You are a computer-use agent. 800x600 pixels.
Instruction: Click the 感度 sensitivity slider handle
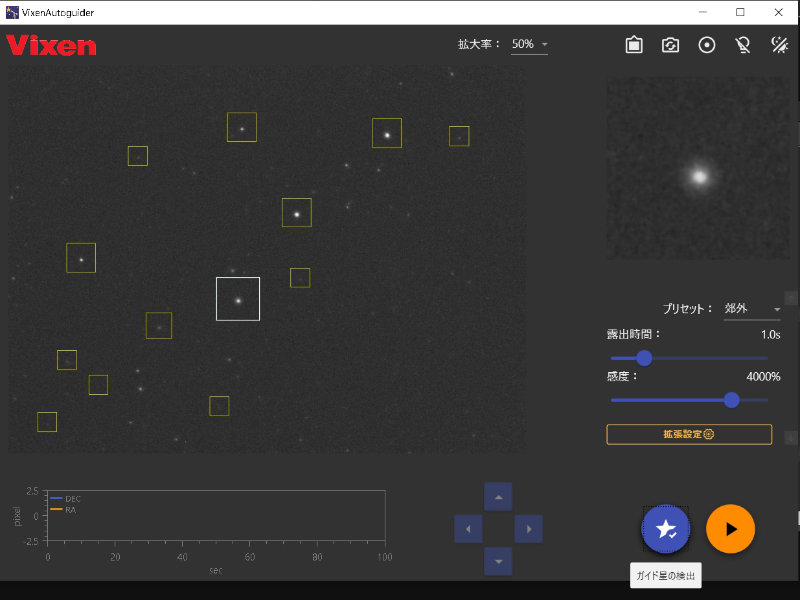[x=731, y=400]
